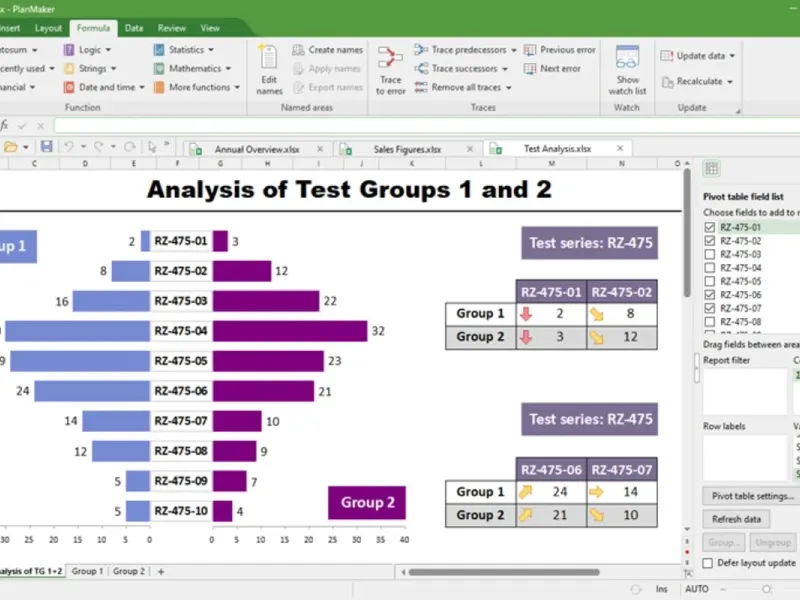Check the RZ-475-08 field
Viewport: 800px width, 600px height.
click(709, 321)
